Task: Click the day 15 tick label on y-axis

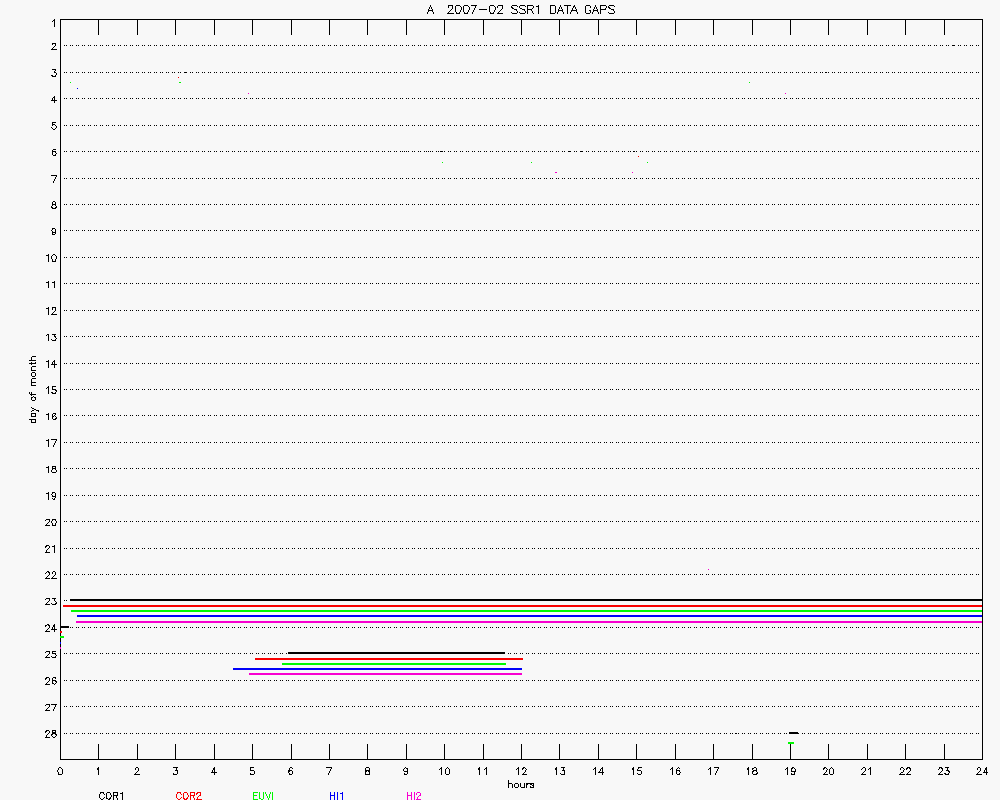Action: coord(49,389)
